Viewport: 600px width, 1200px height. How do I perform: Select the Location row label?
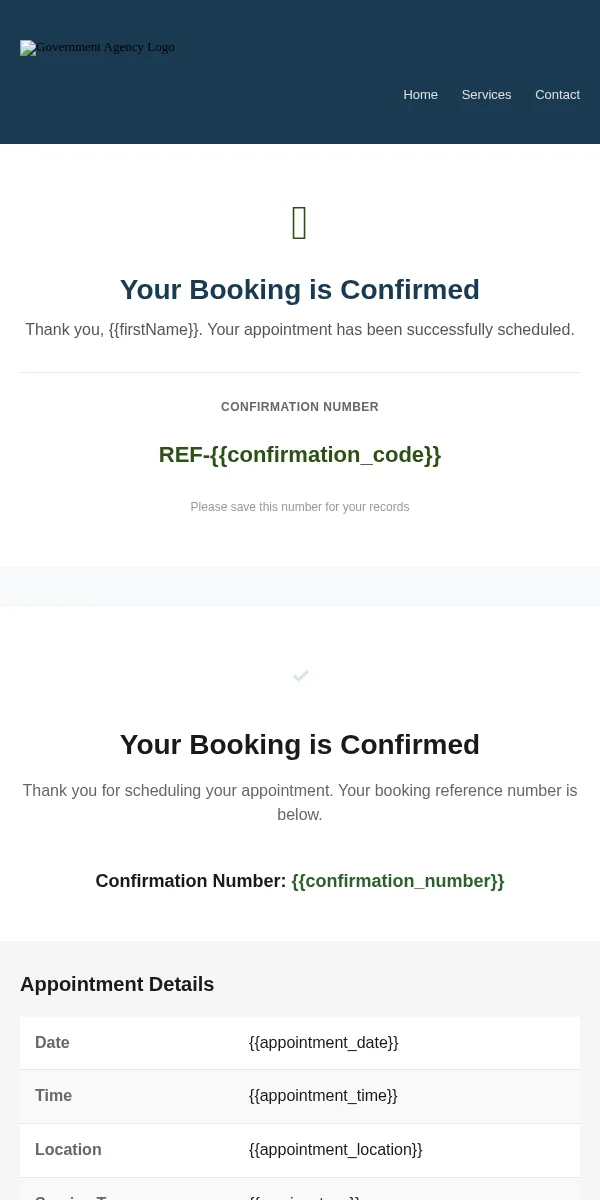pos(68,1150)
